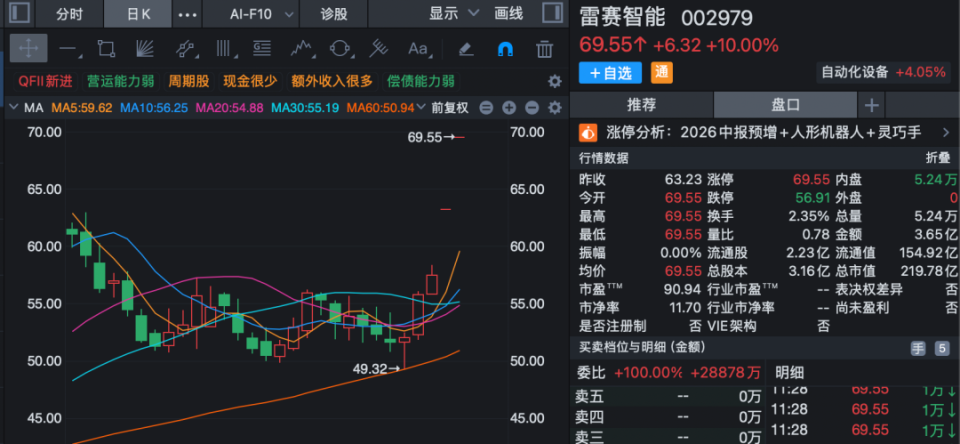
Task: Open the 显示 dropdown menu
Action: click(454, 13)
